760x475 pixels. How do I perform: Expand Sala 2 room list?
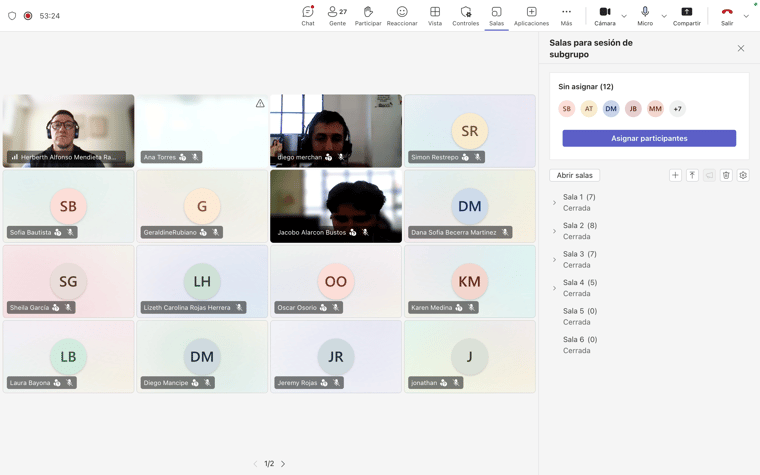click(x=554, y=231)
